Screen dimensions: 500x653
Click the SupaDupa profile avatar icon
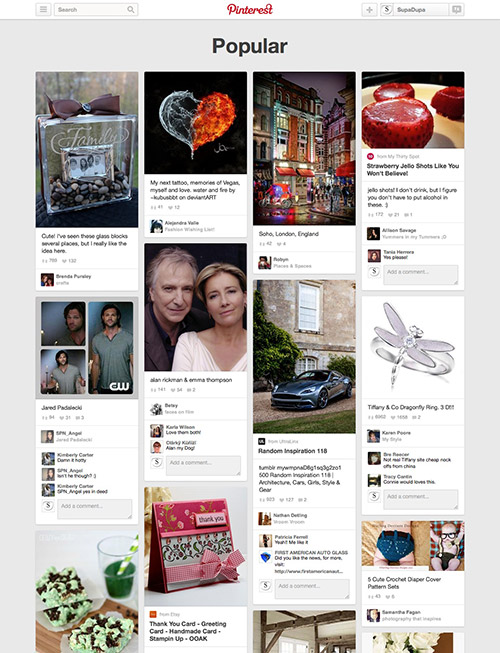coord(387,10)
